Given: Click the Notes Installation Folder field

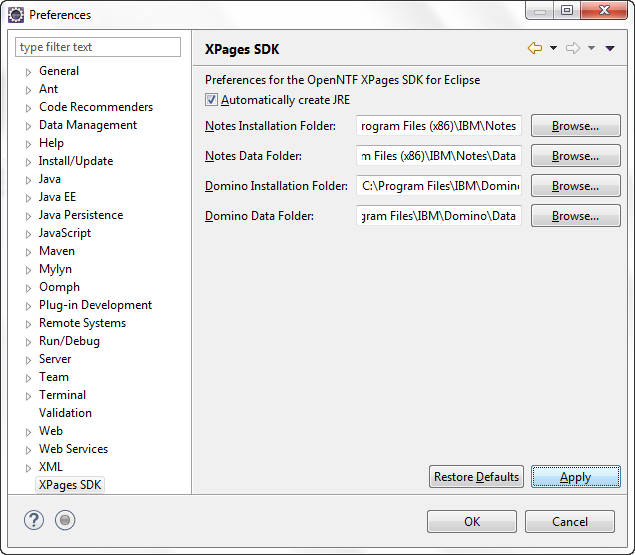Looking at the screenshot, I should pos(439,126).
